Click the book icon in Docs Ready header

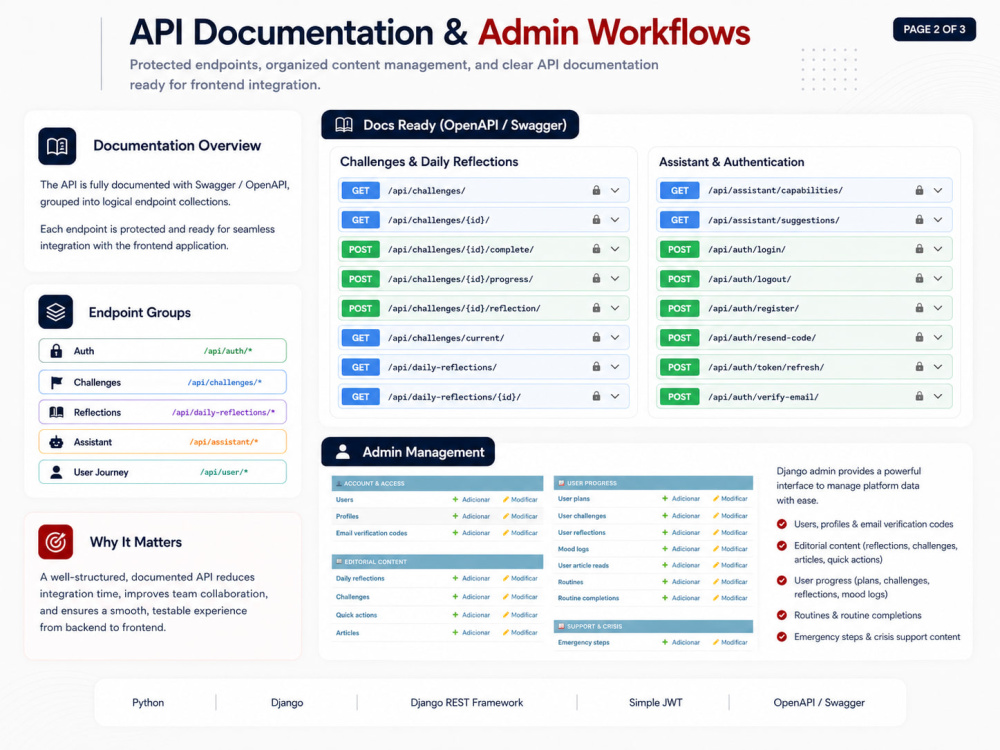[344, 125]
